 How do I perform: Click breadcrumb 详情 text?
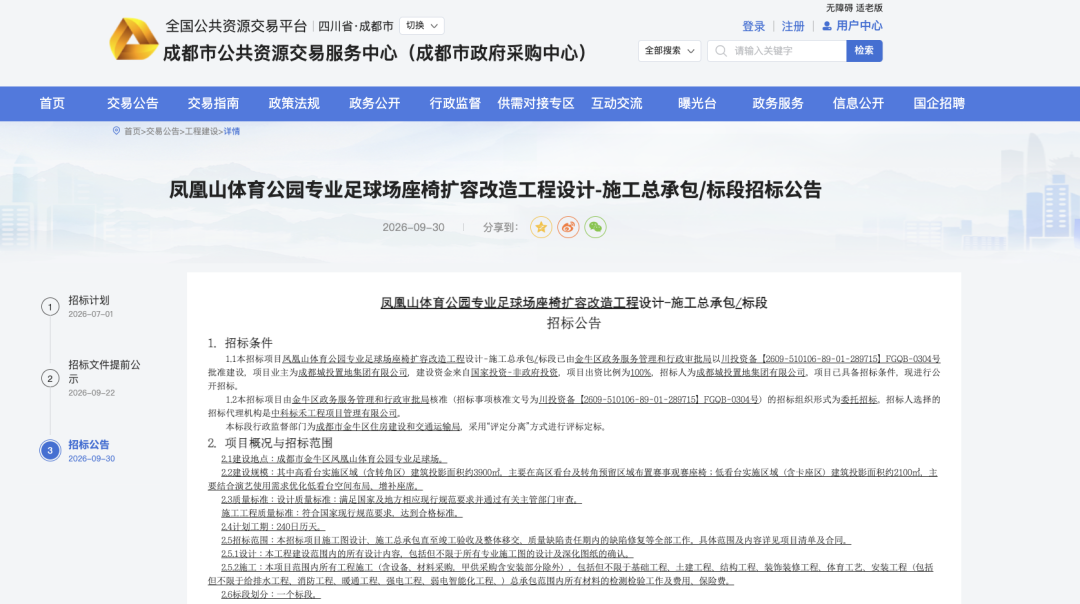click(x=231, y=132)
